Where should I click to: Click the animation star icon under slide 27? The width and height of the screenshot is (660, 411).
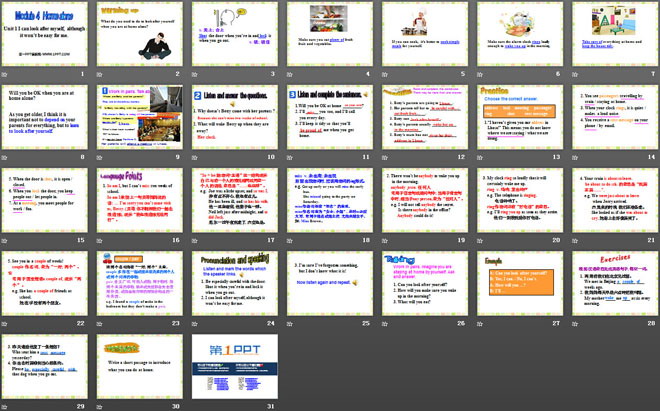click(480, 324)
